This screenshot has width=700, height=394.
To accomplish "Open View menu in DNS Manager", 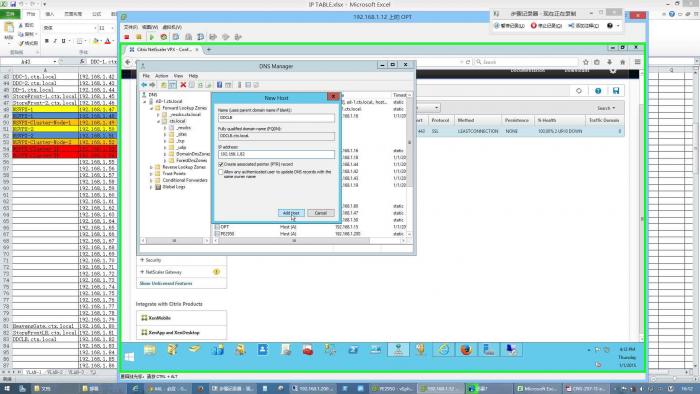I will tap(178, 76).
